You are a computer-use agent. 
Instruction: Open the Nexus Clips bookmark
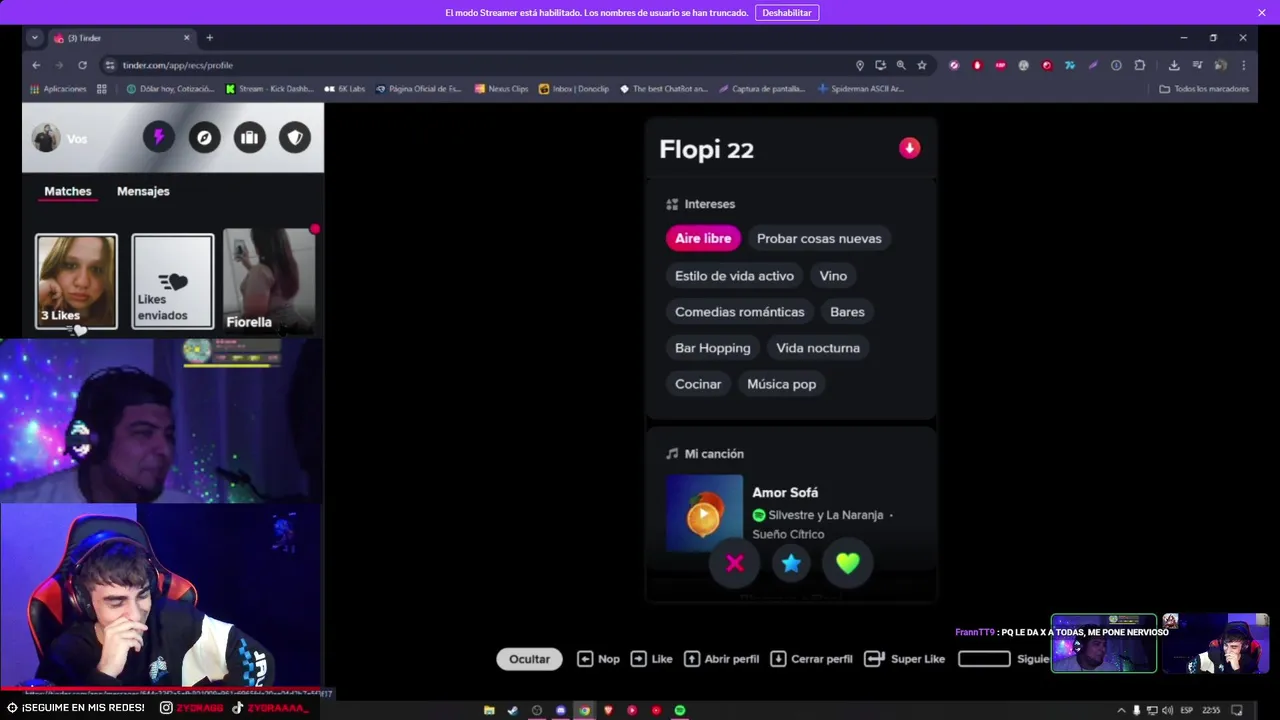point(501,89)
